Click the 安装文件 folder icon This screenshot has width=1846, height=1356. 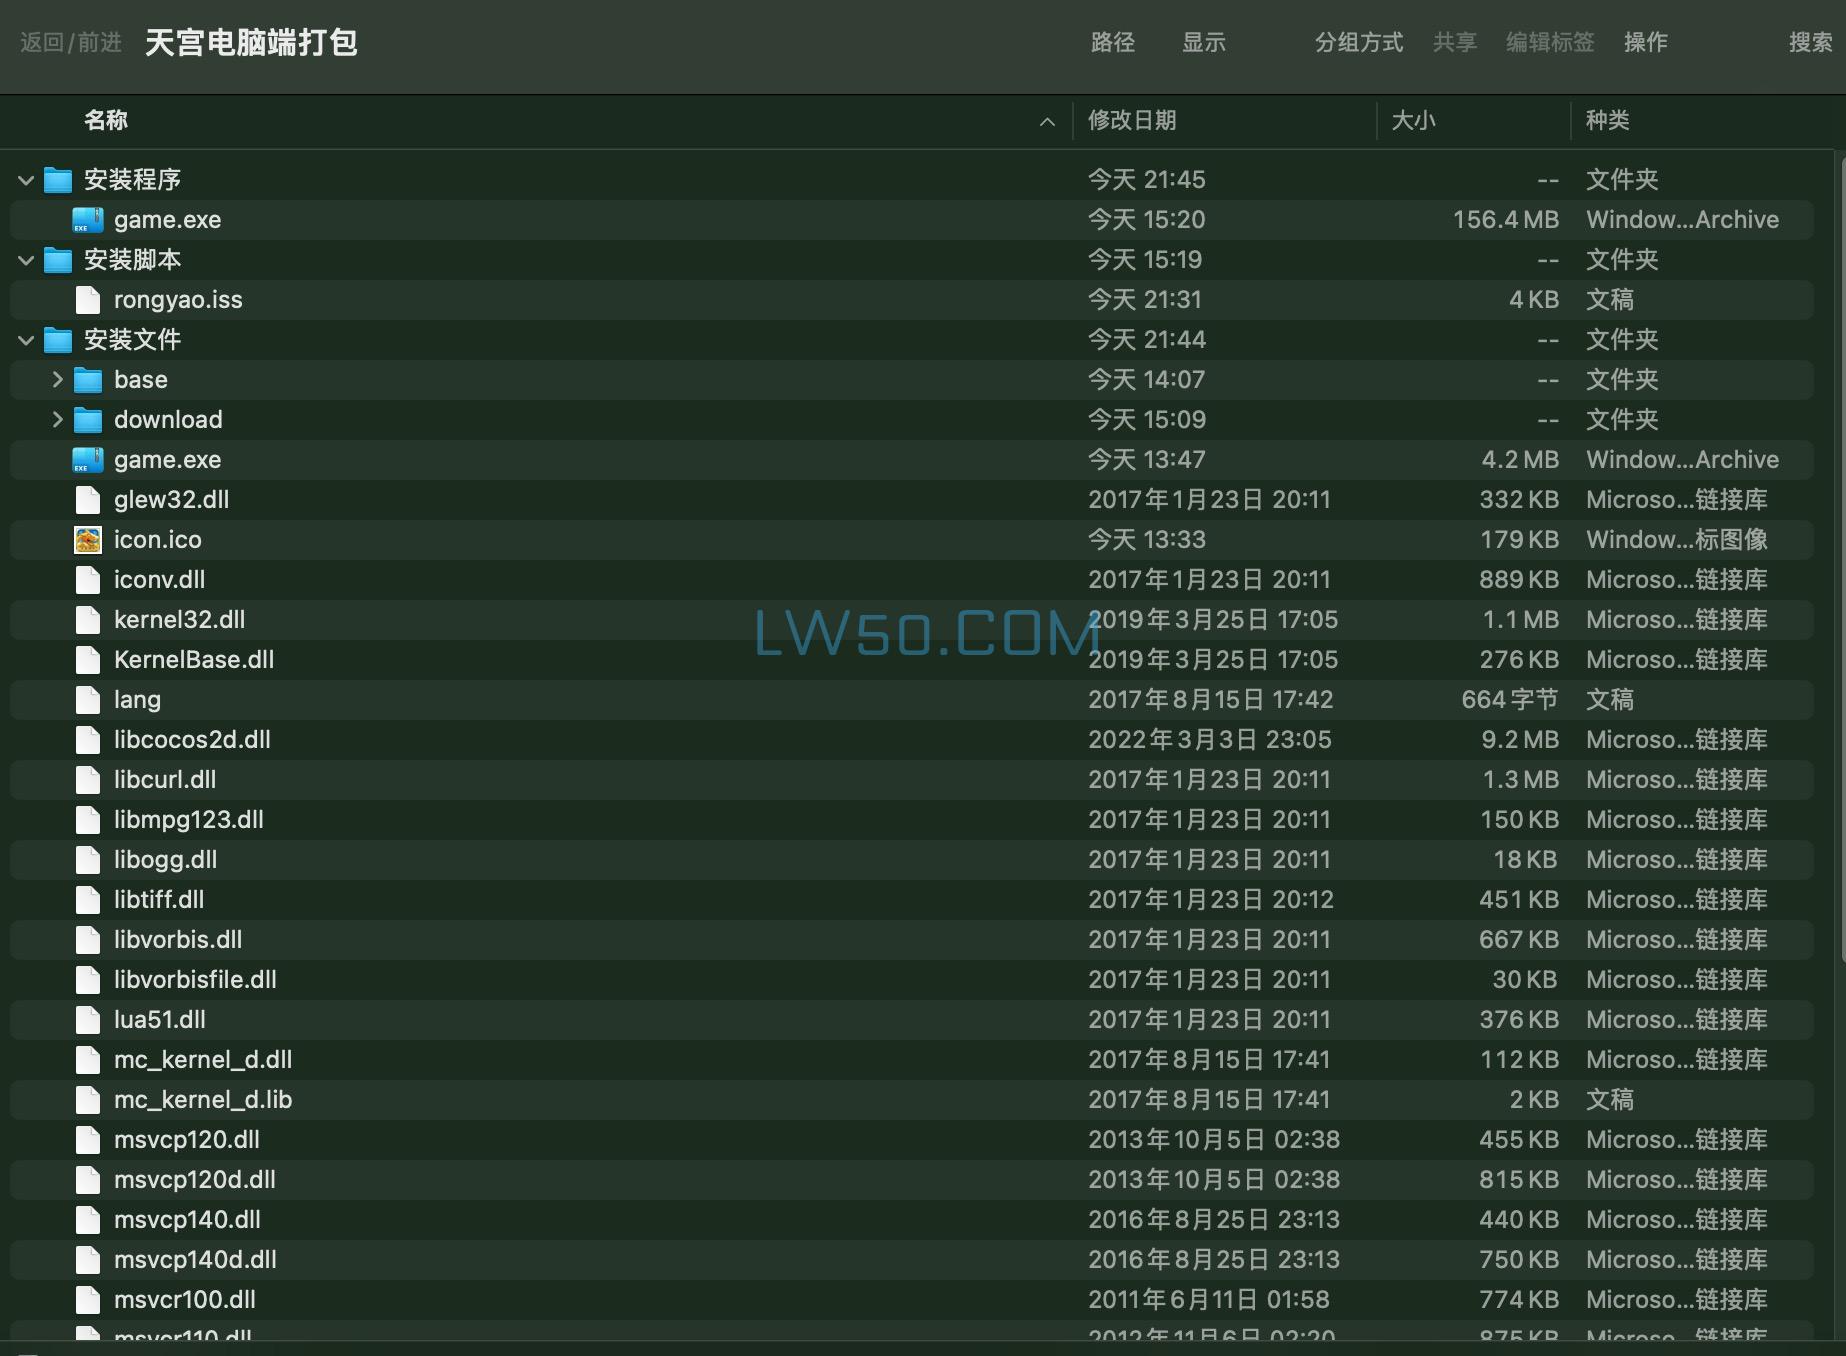[x=57, y=339]
